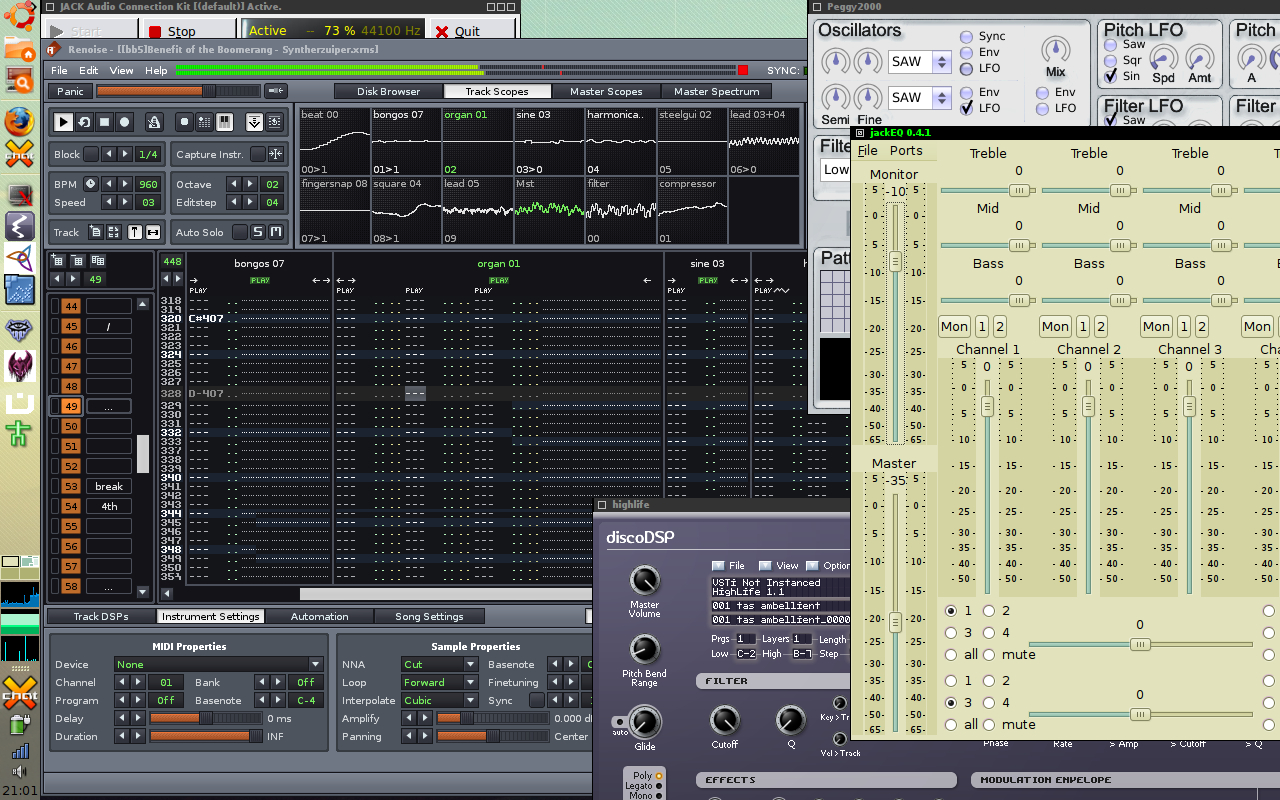The image size is (1280, 800).
Task: Activate the record circle icon in the transport
Action: coord(124,123)
